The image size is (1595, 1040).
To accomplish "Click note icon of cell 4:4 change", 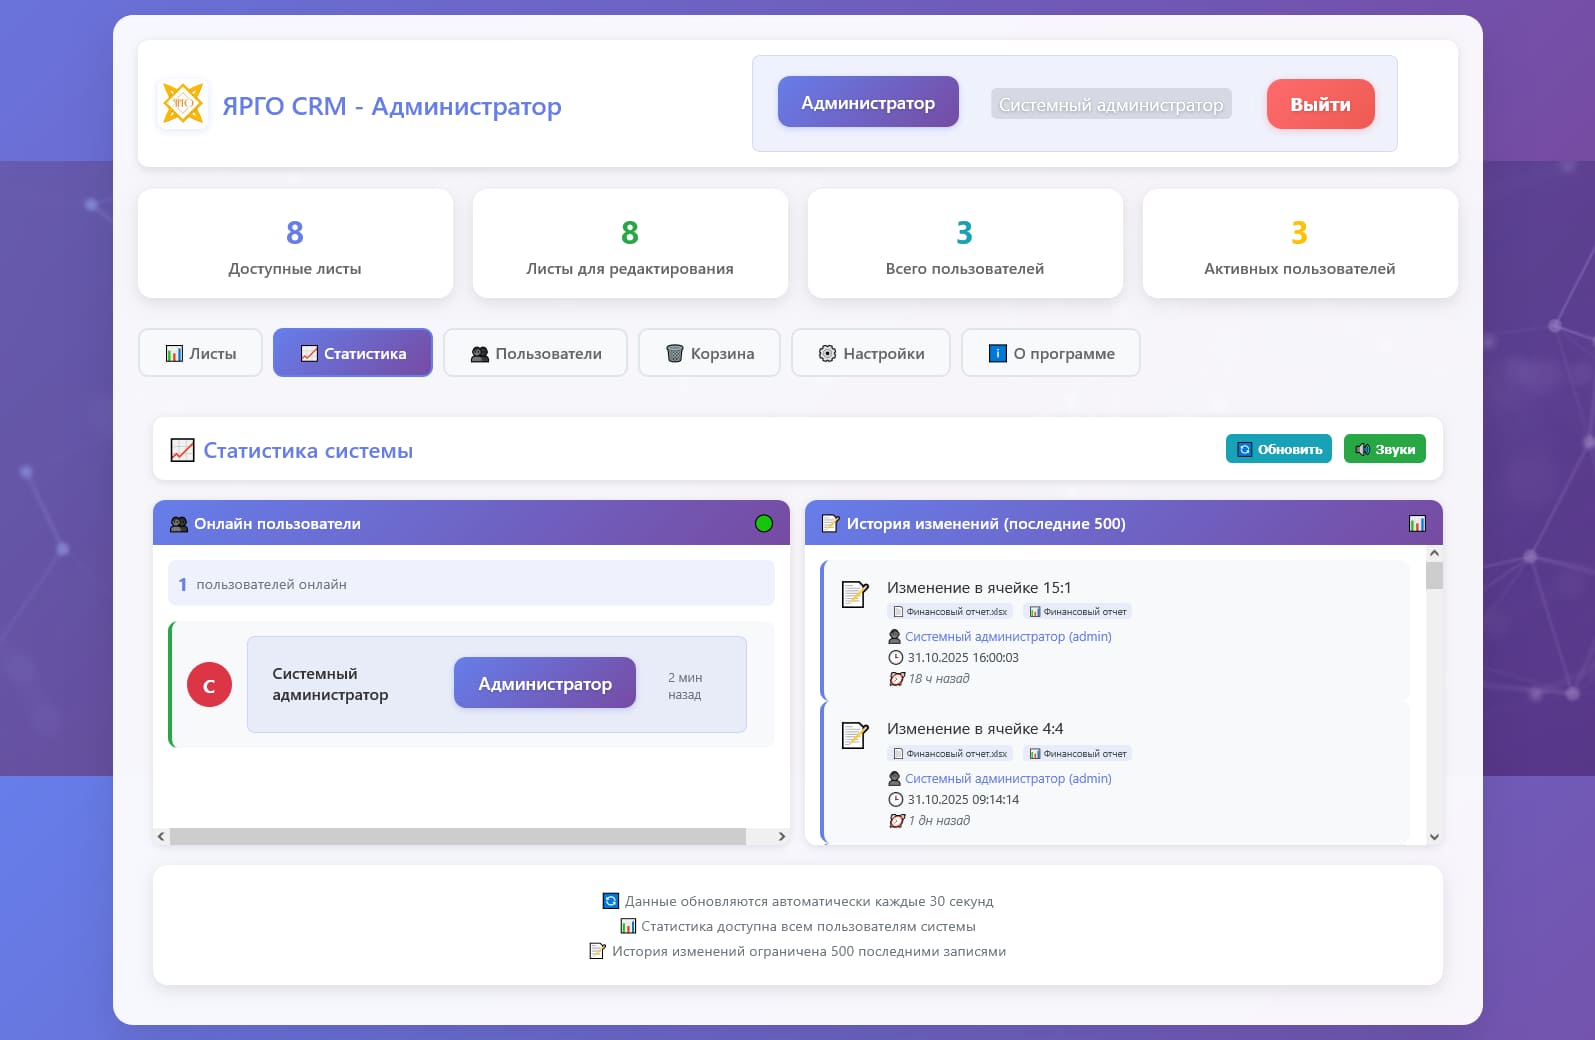I will pos(855,736).
